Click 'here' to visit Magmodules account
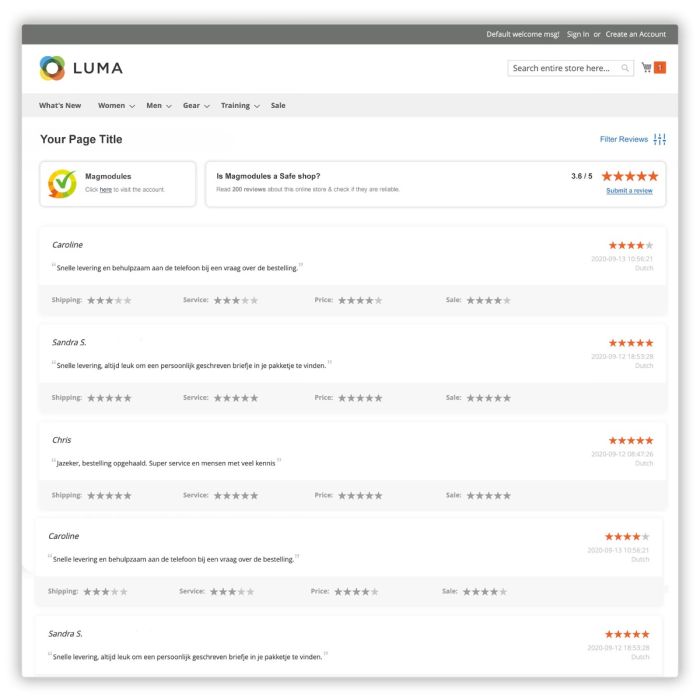The image size is (700, 700). coord(105,189)
